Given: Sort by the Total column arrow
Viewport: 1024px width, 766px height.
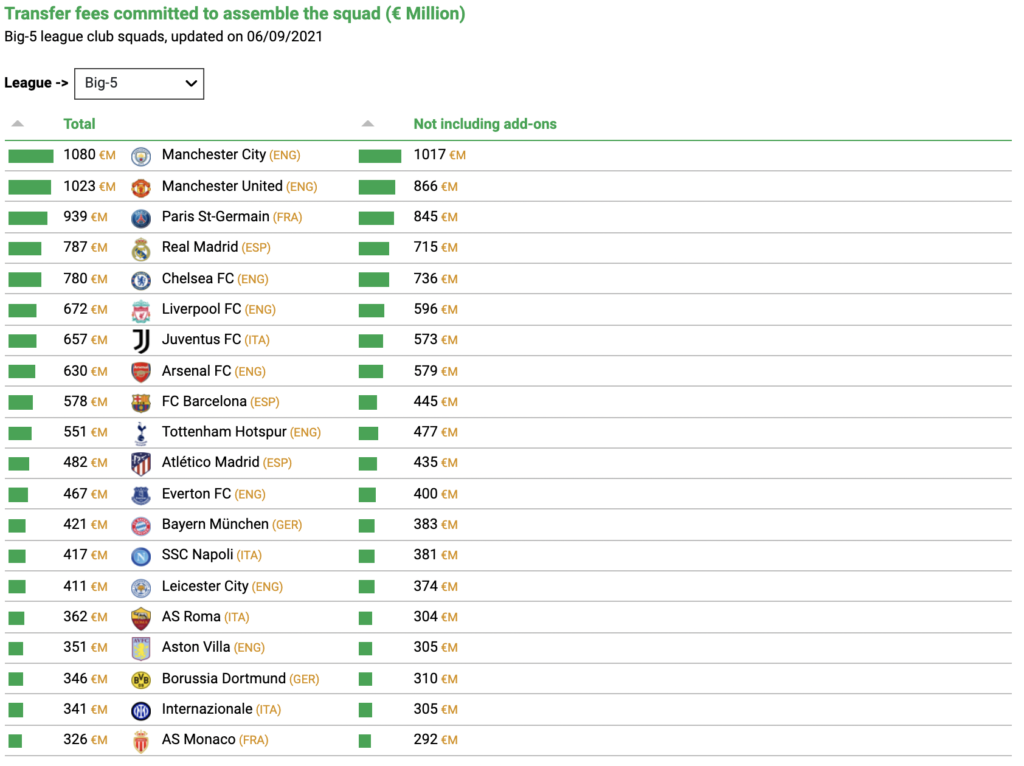Looking at the screenshot, I should tap(18, 123).
